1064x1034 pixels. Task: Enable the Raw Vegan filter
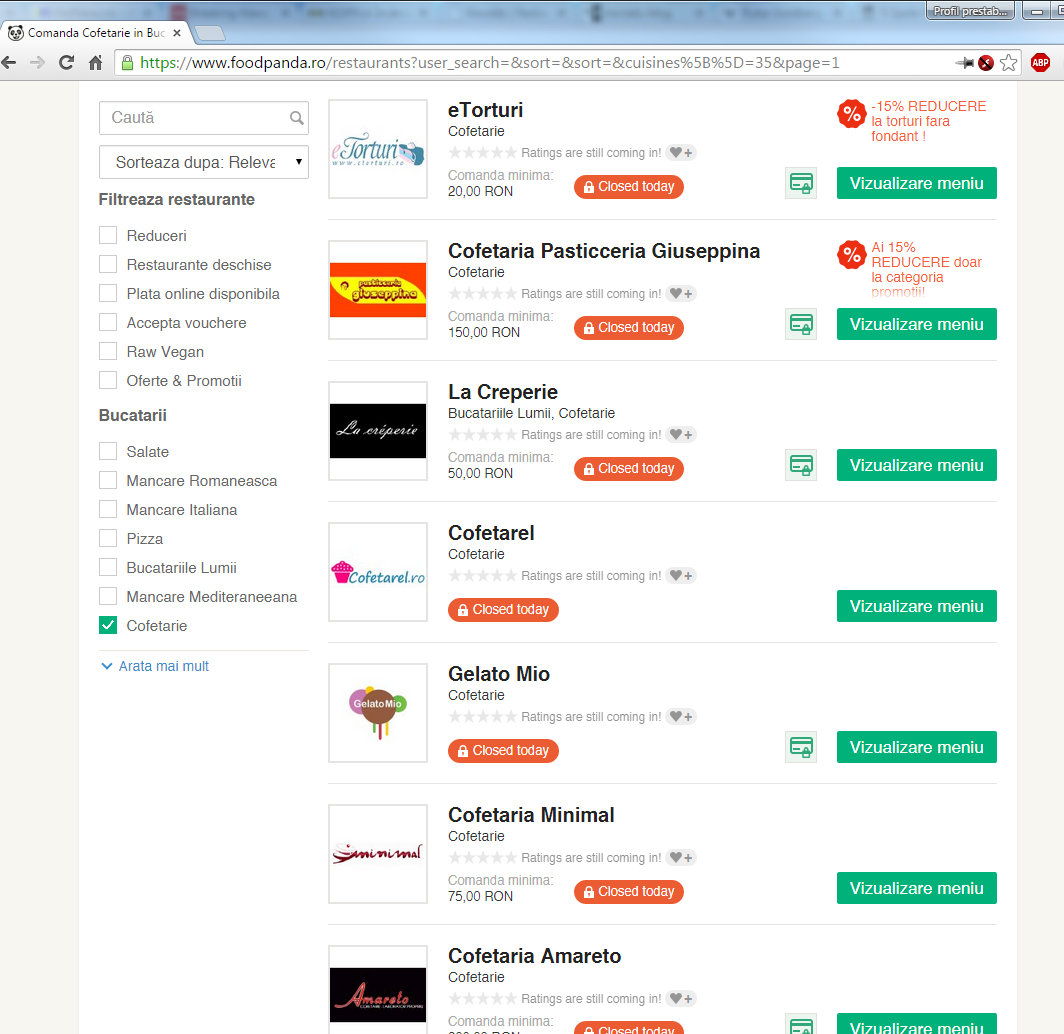click(x=108, y=351)
